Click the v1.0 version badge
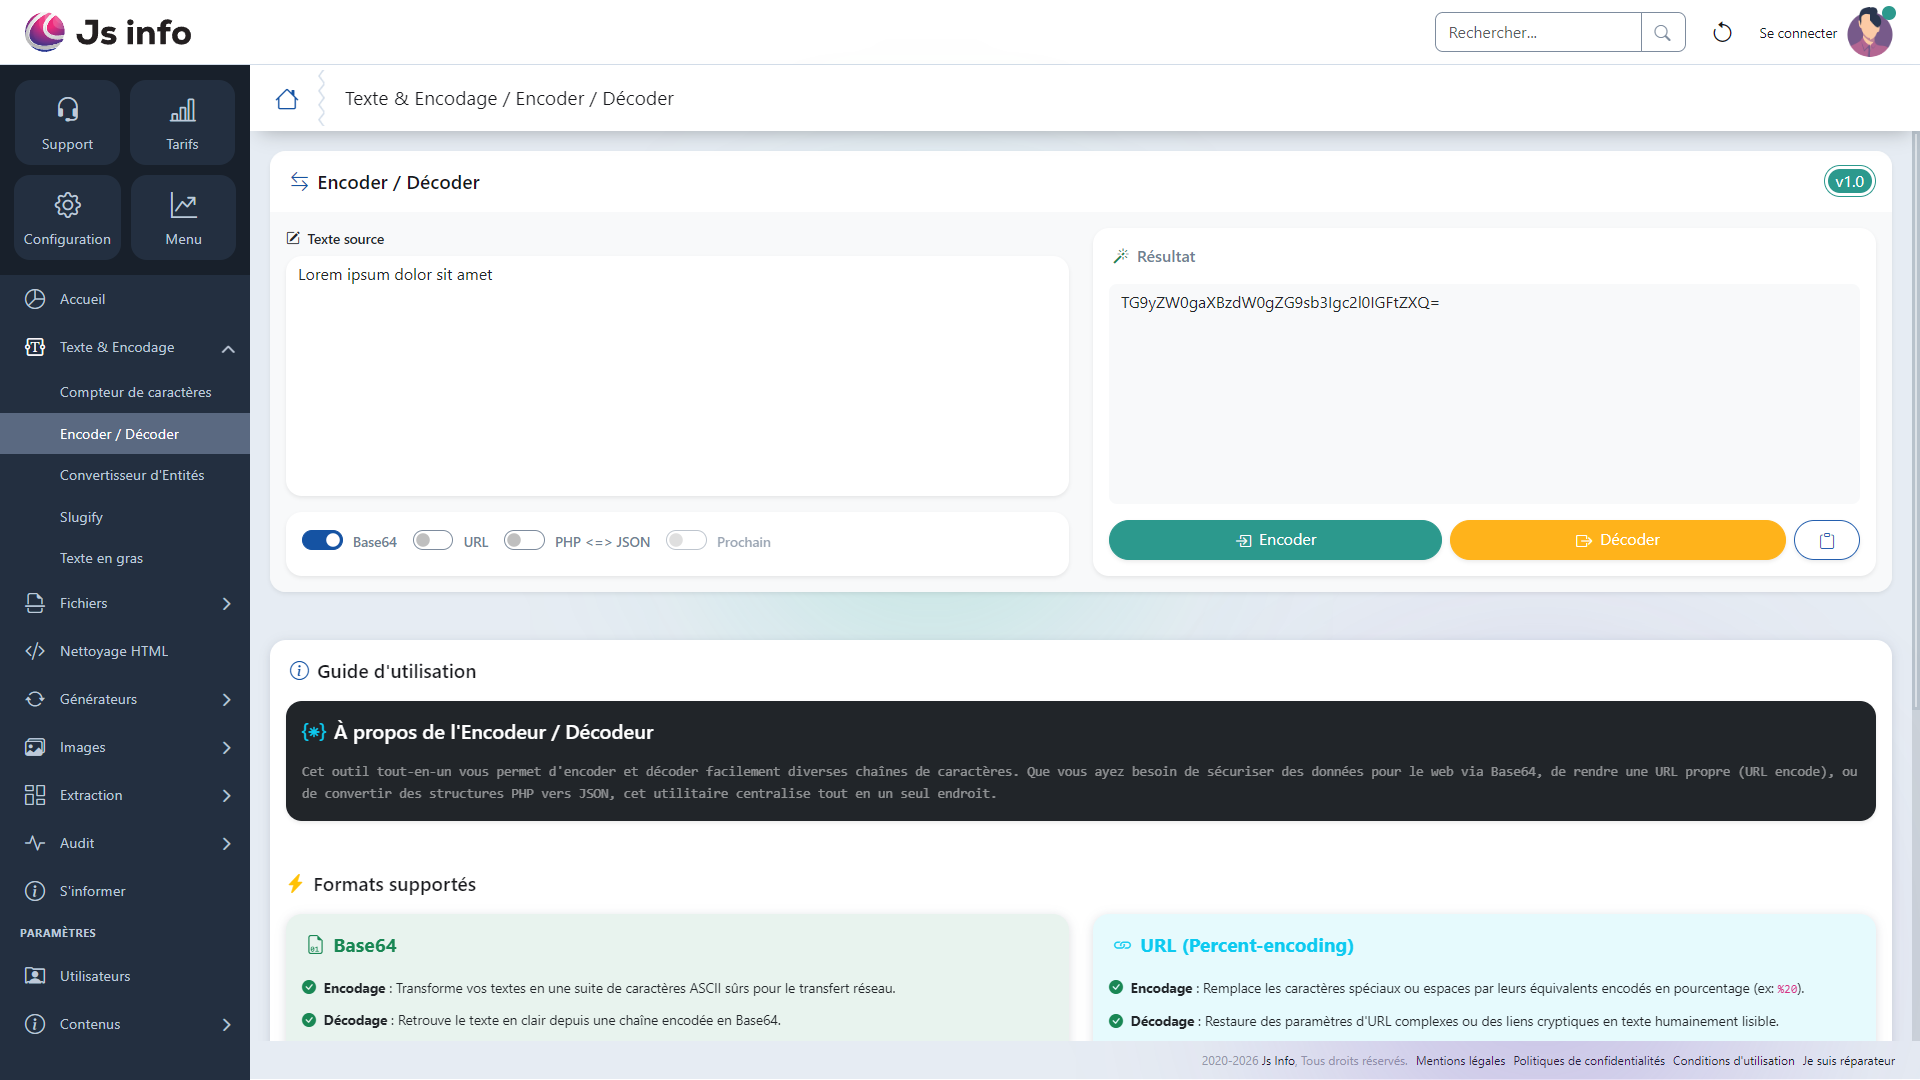1920x1080 pixels. pos(1849,182)
